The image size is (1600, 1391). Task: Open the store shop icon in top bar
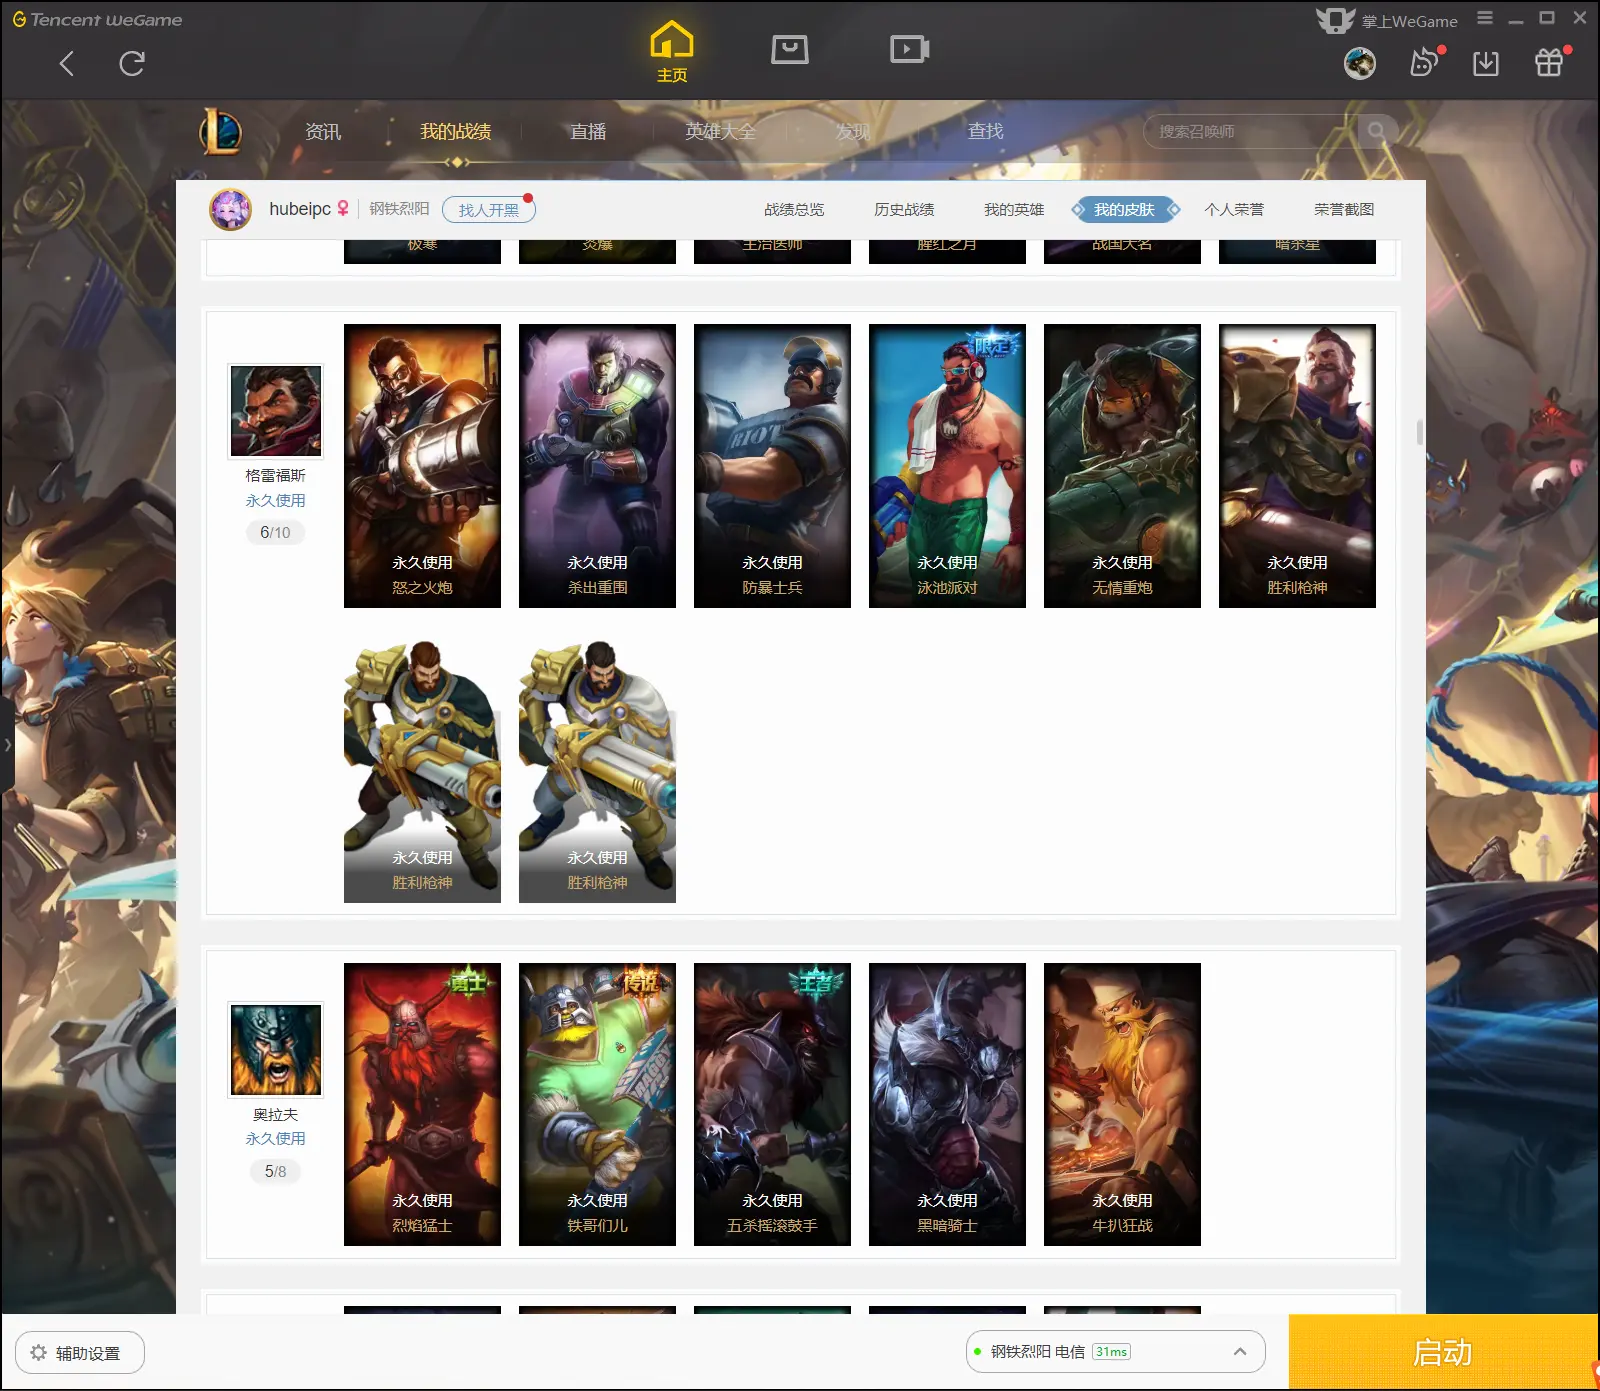[789, 49]
